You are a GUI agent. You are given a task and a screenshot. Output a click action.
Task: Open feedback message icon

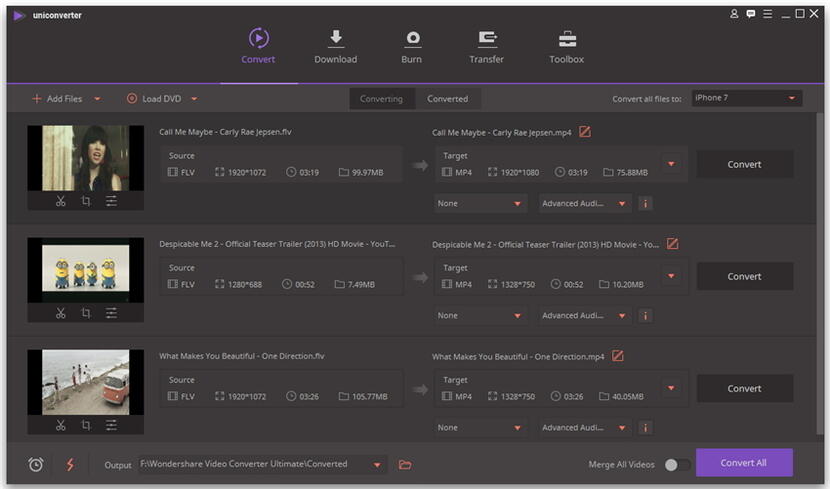(751, 14)
